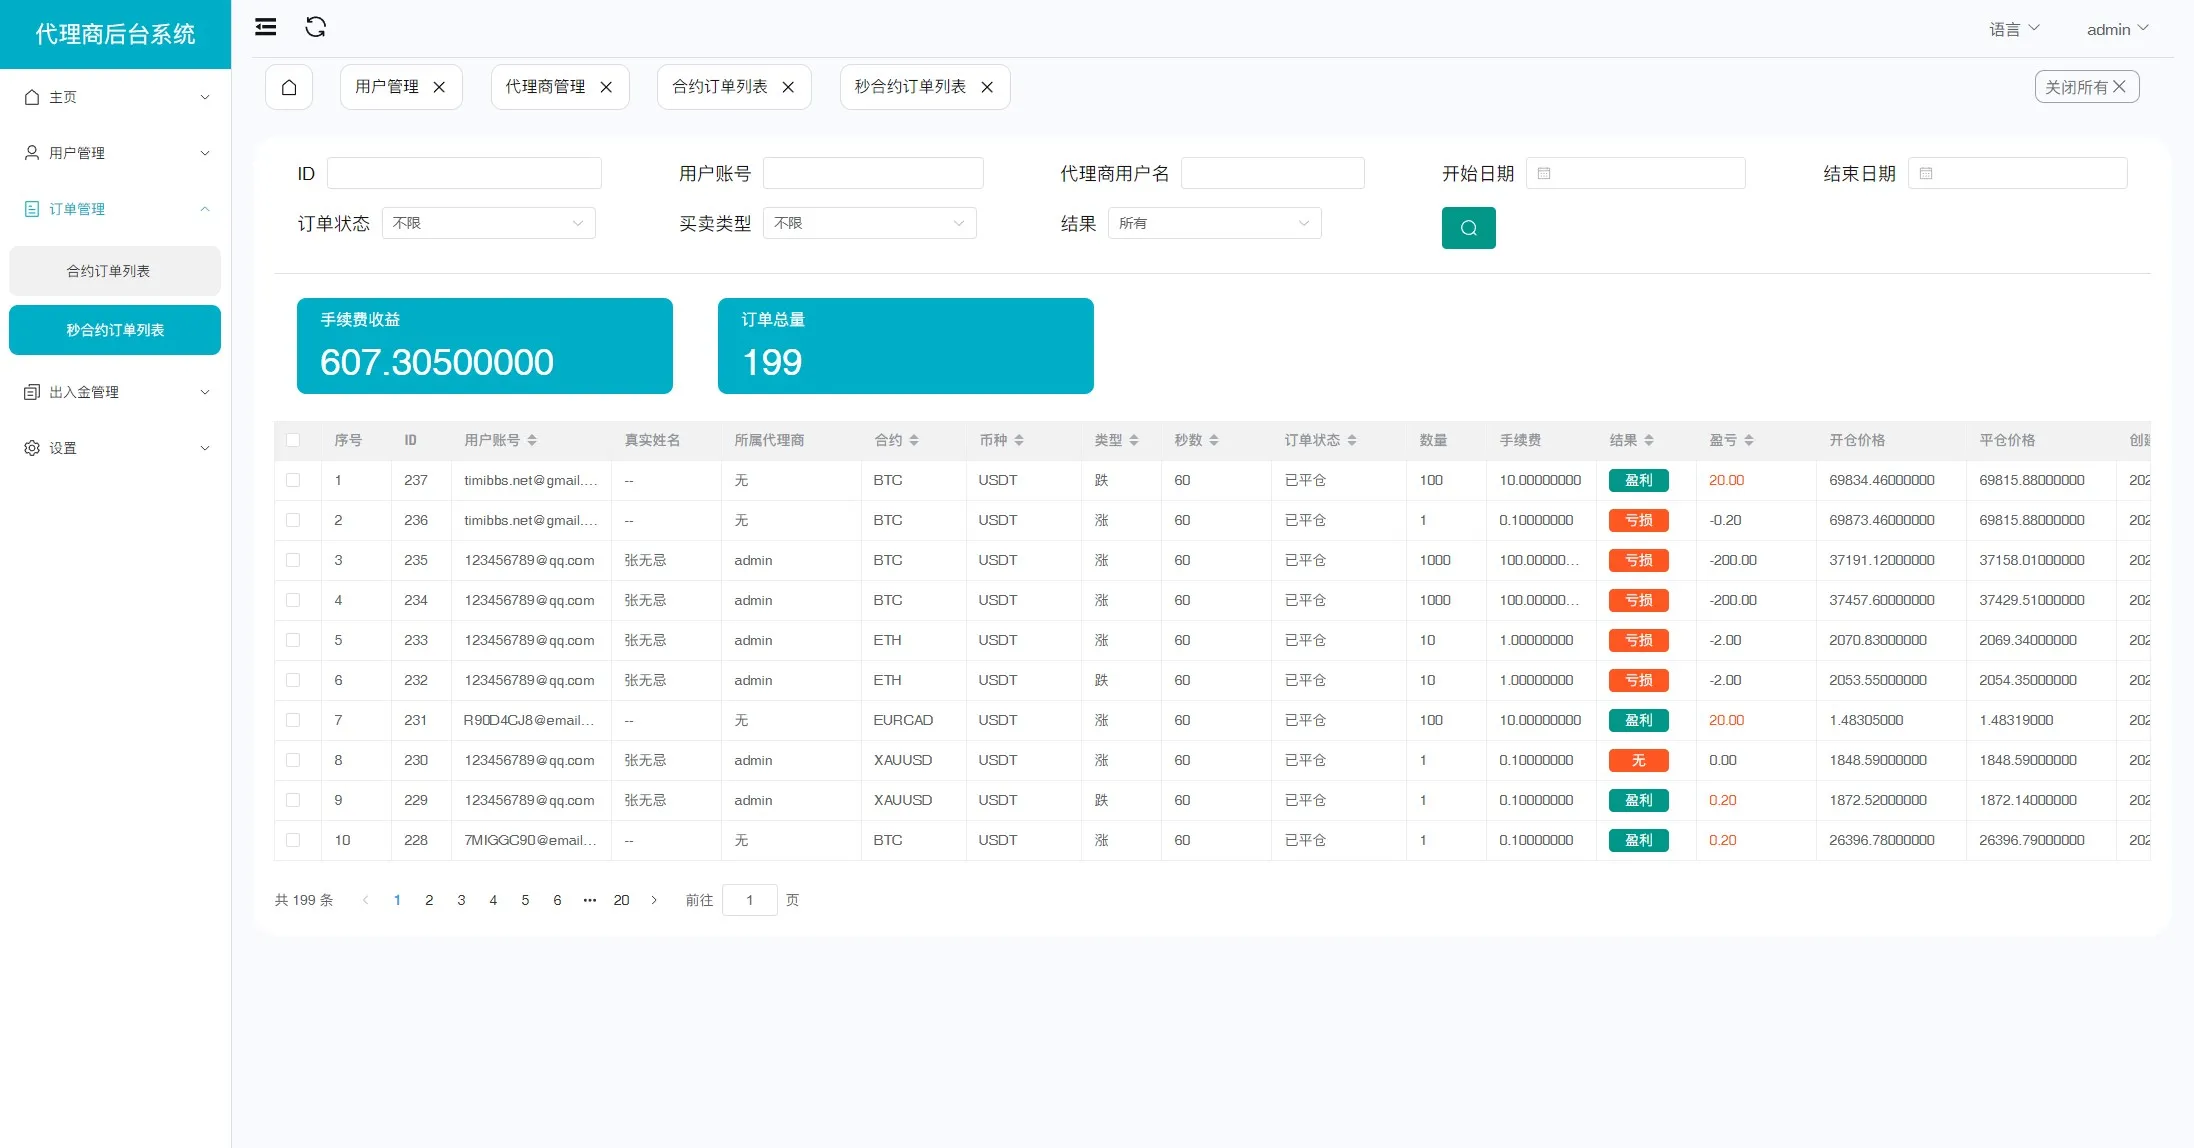Toggle the select-all header checkbox
The height and width of the screenshot is (1148, 2194).
[293, 440]
